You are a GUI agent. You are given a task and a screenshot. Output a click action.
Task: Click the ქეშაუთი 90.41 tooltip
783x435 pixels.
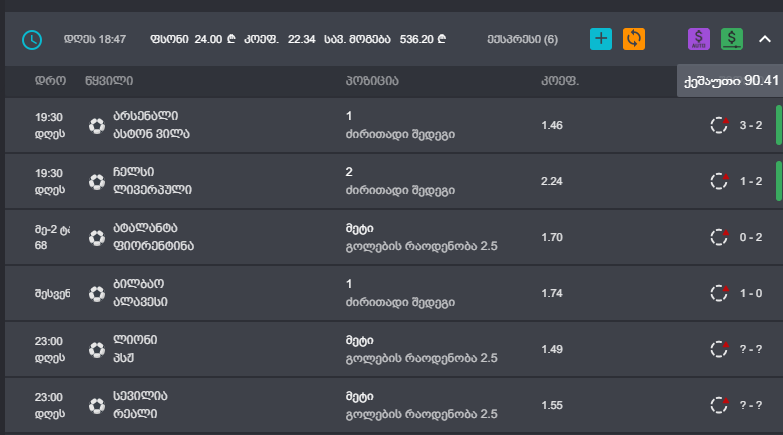730,80
